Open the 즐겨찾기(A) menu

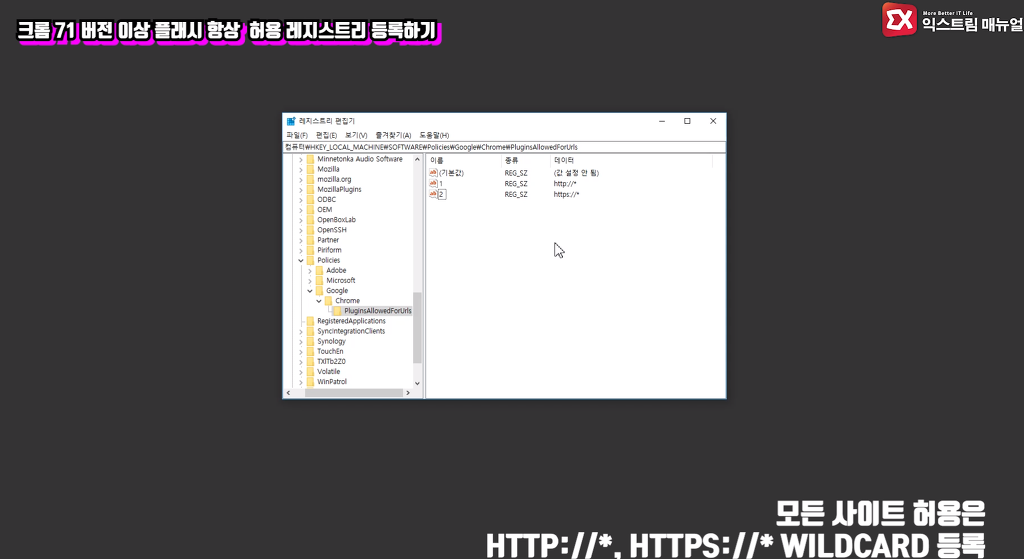coord(393,135)
